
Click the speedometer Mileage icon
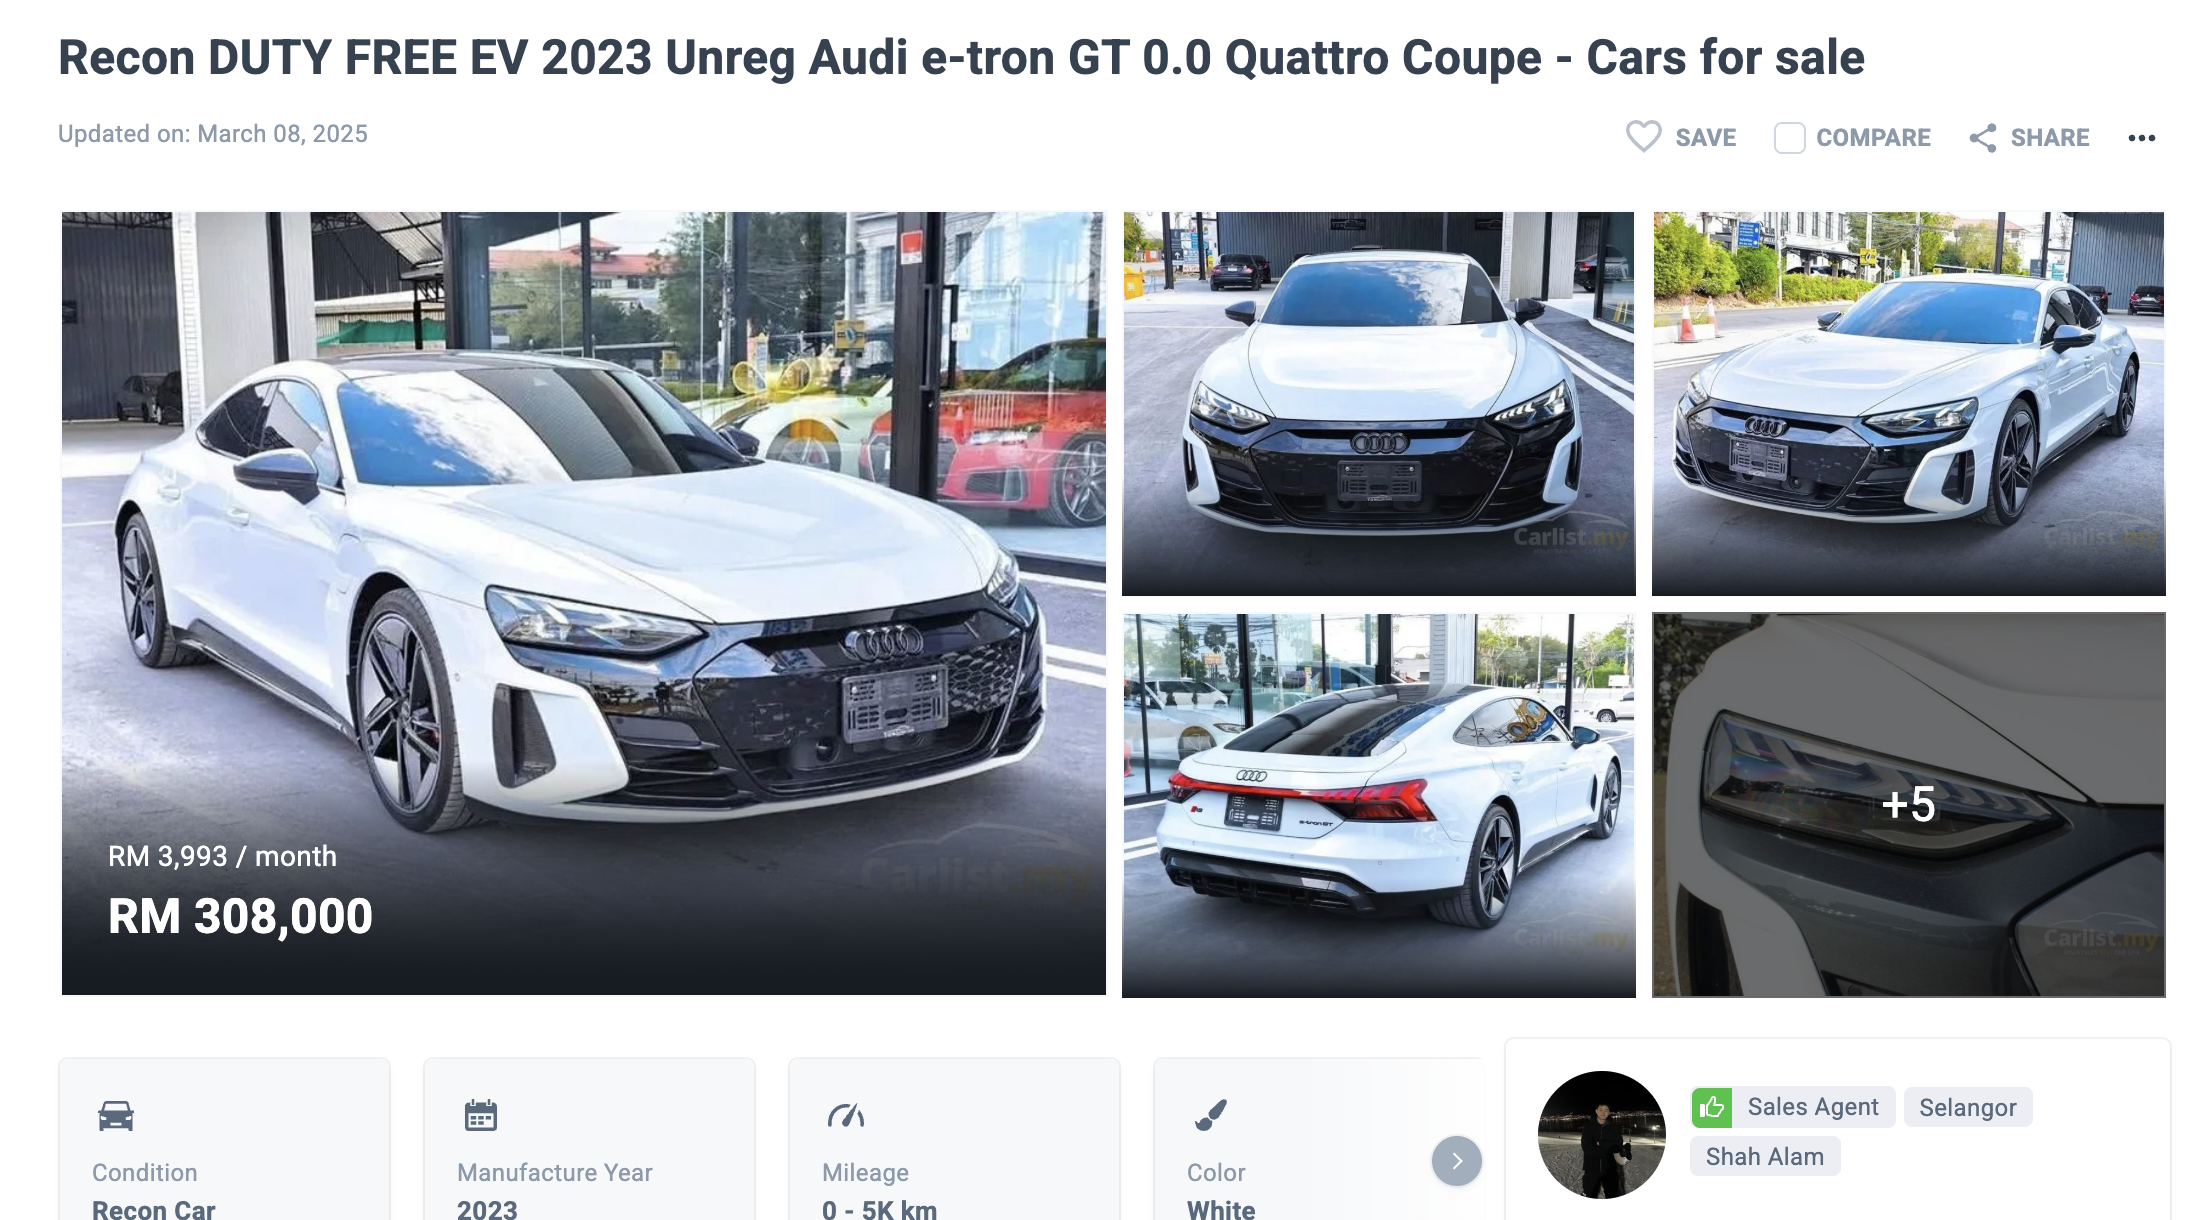[x=846, y=1115]
